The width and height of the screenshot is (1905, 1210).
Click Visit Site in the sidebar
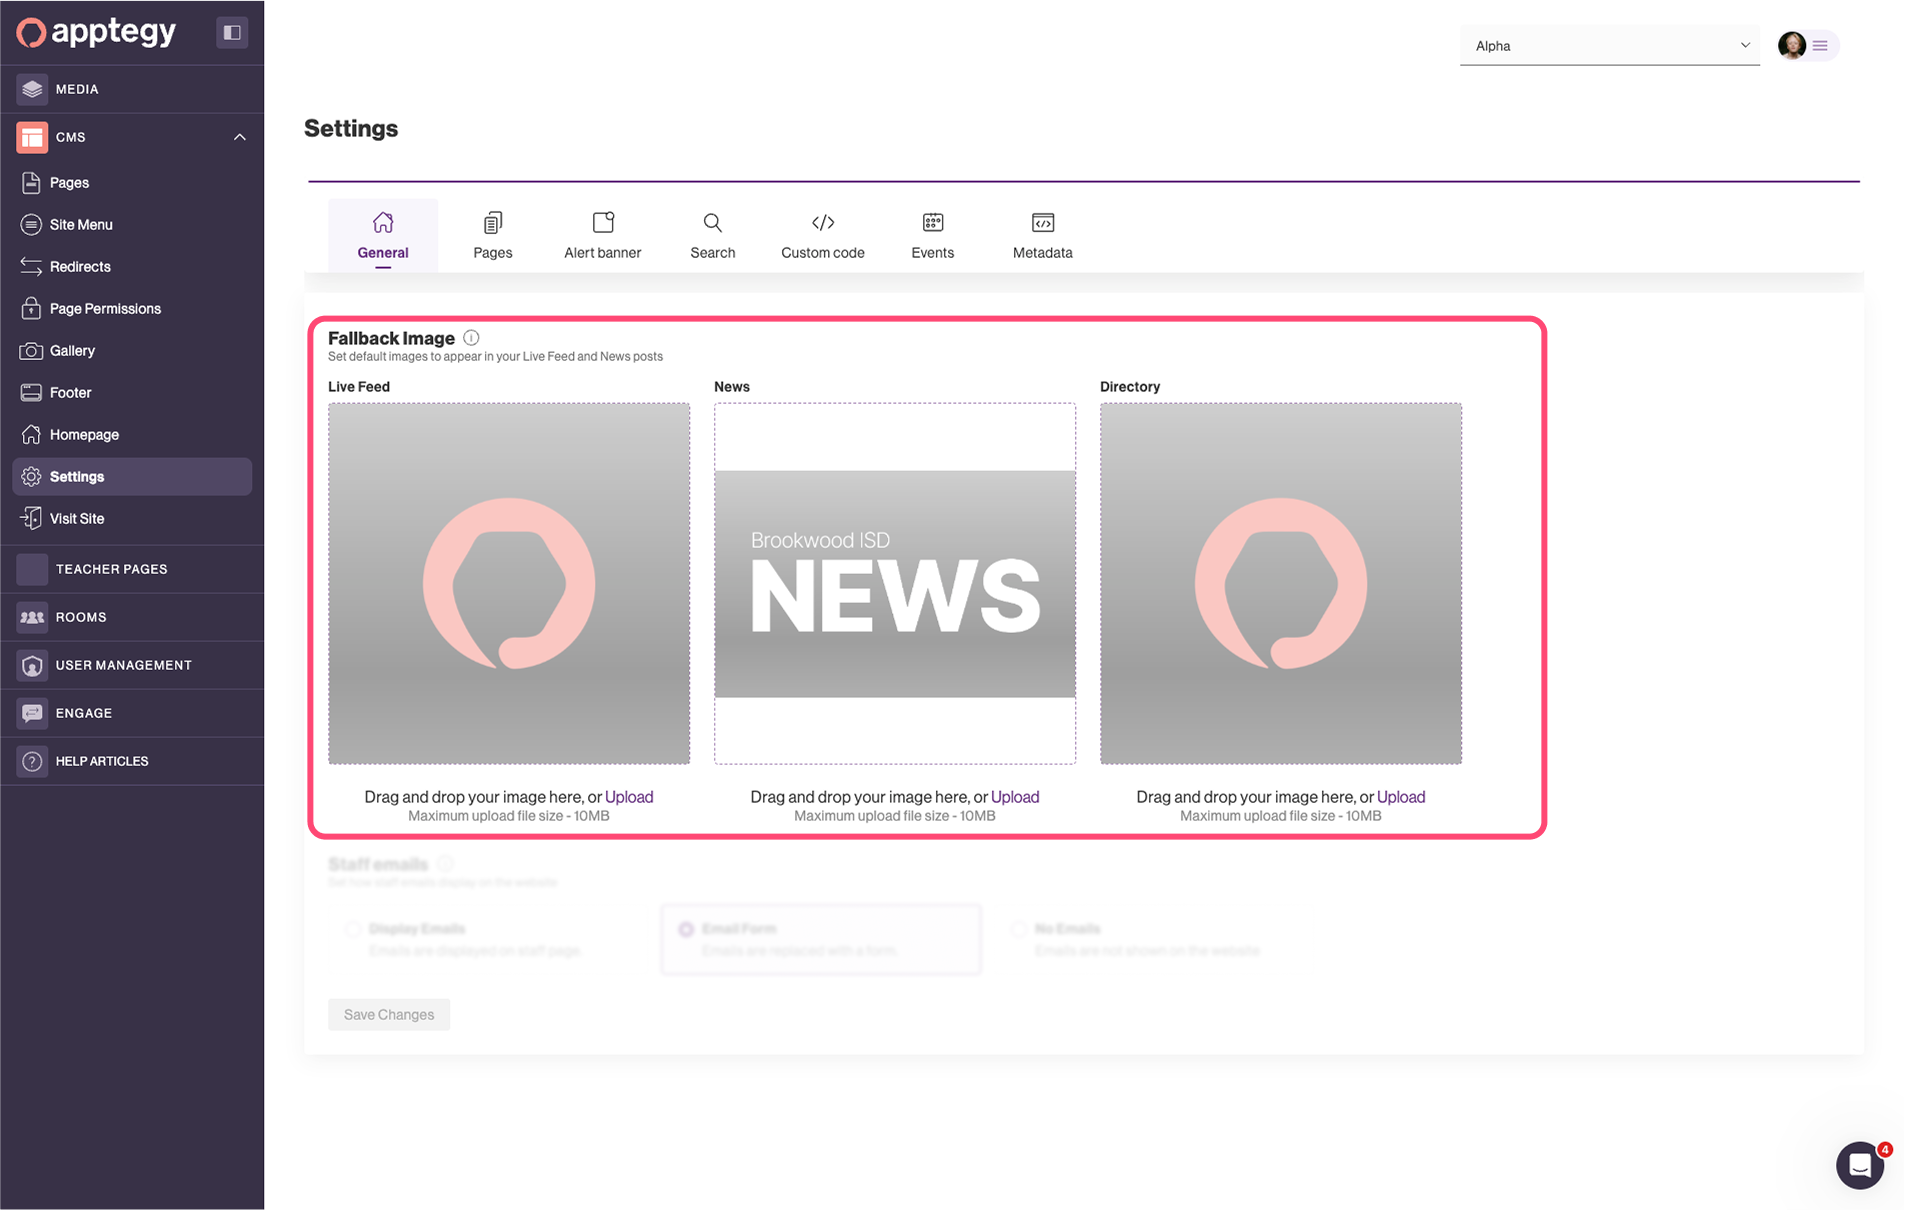click(132, 519)
